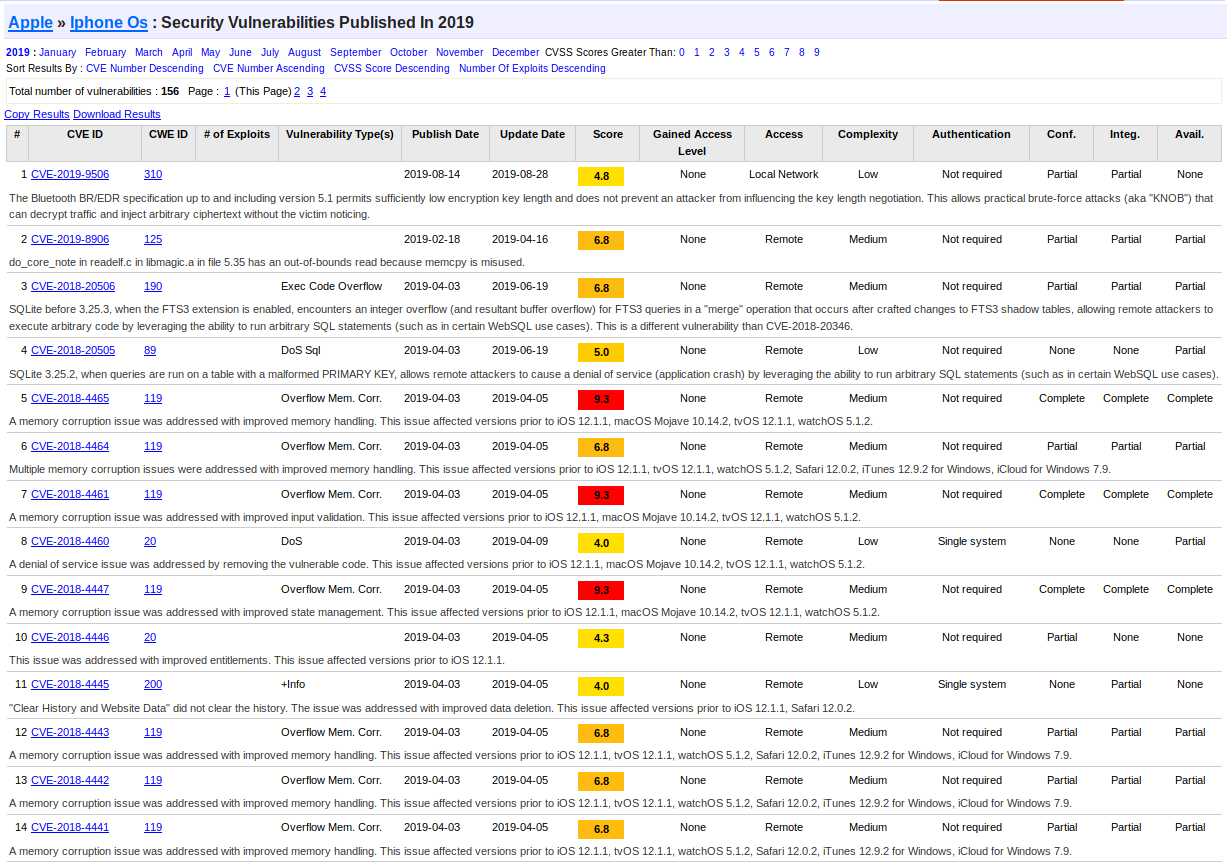The height and width of the screenshot is (866, 1227).
Task: Click Download Results link
Action: pyautogui.click(x=116, y=114)
